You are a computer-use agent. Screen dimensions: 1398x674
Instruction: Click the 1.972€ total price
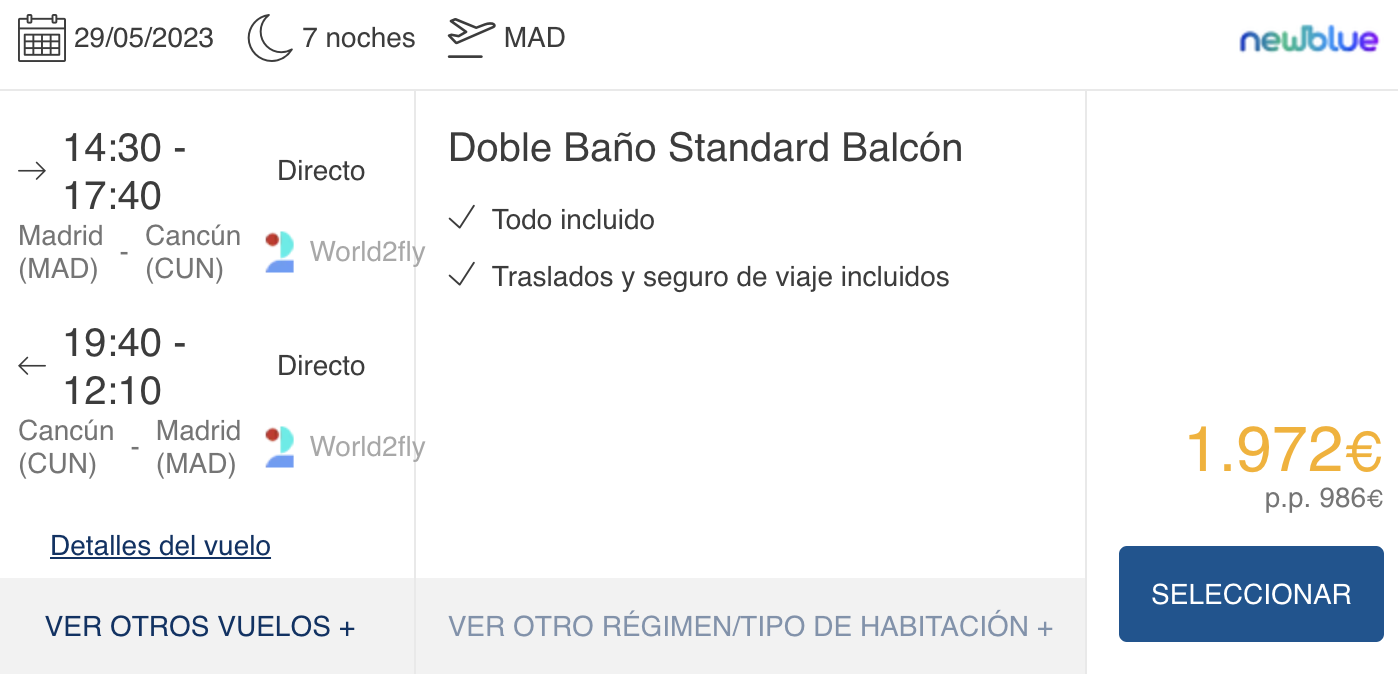click(1284, 451)
